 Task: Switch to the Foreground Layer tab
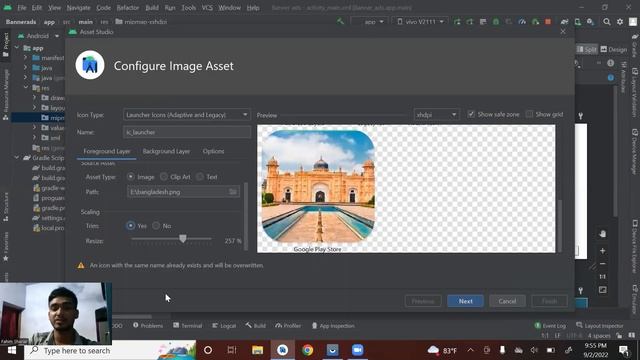[107, 151]
